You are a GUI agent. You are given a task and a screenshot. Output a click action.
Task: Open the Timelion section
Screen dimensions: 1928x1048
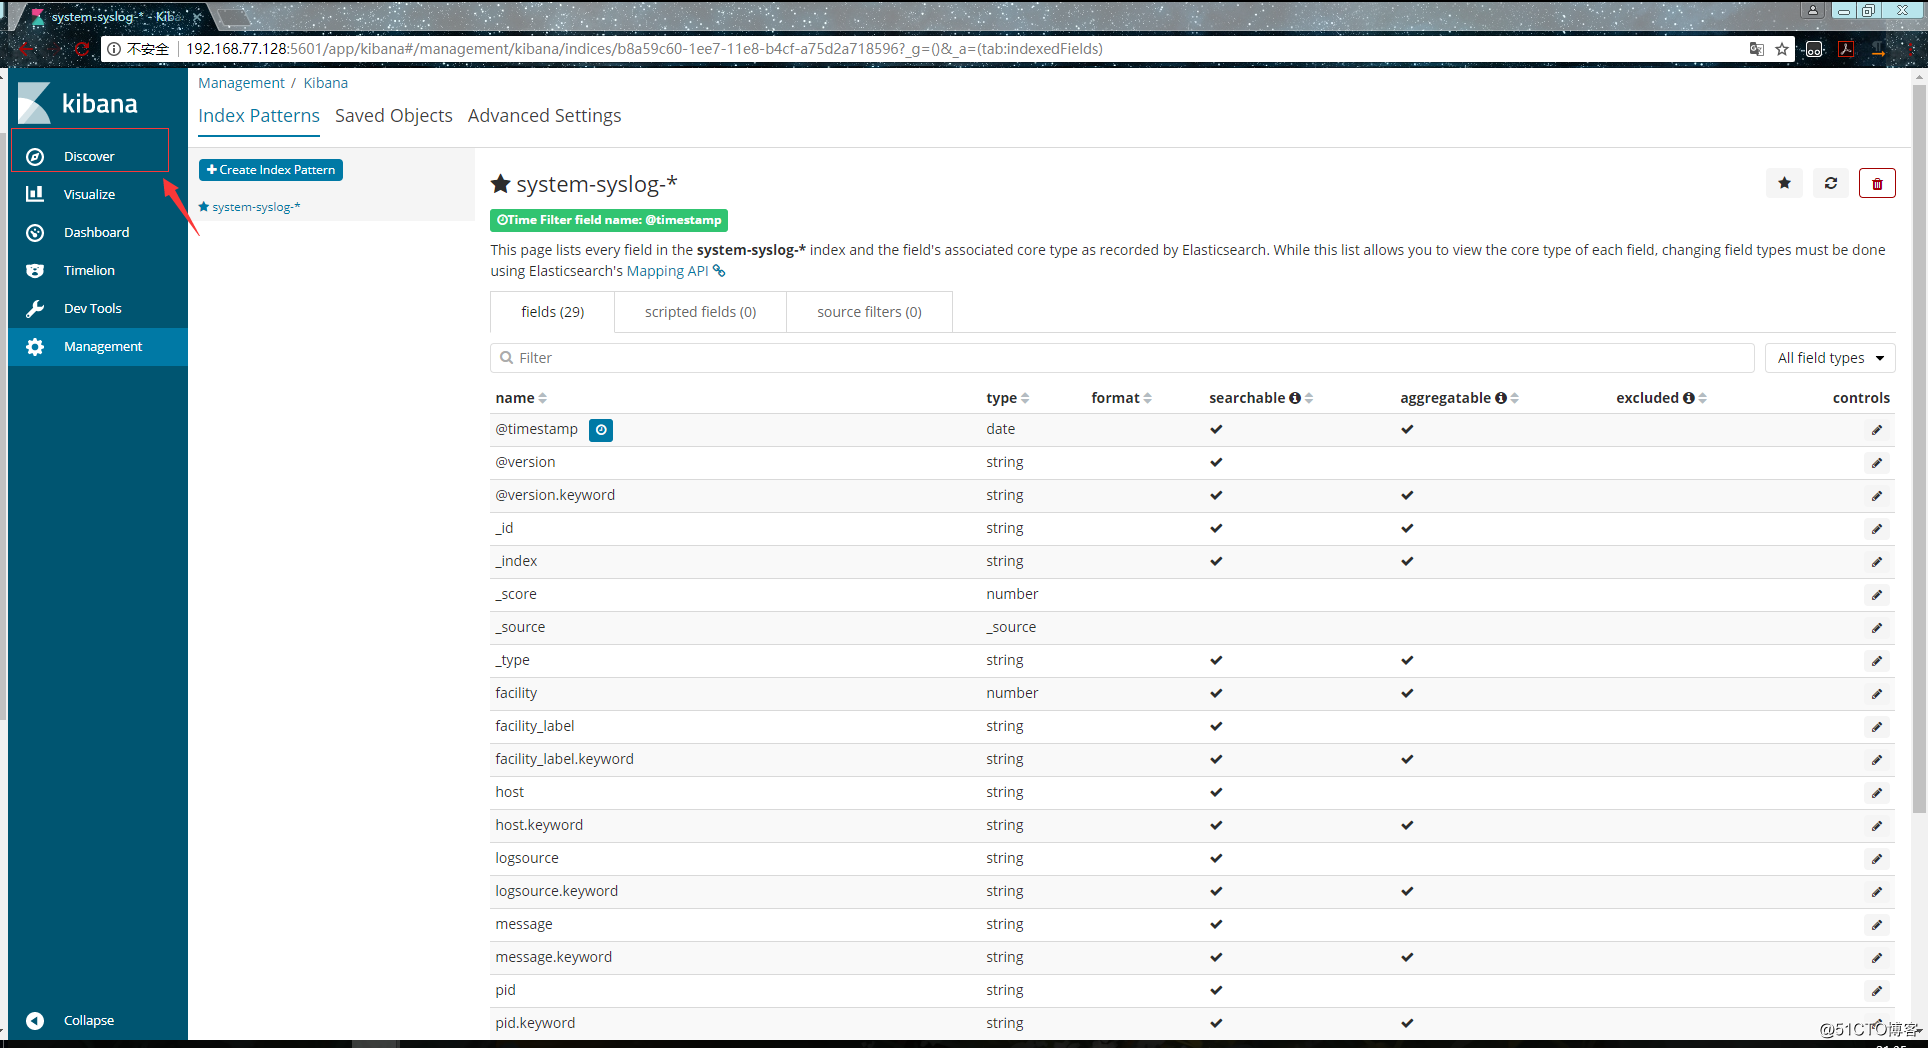click(89, 270)
